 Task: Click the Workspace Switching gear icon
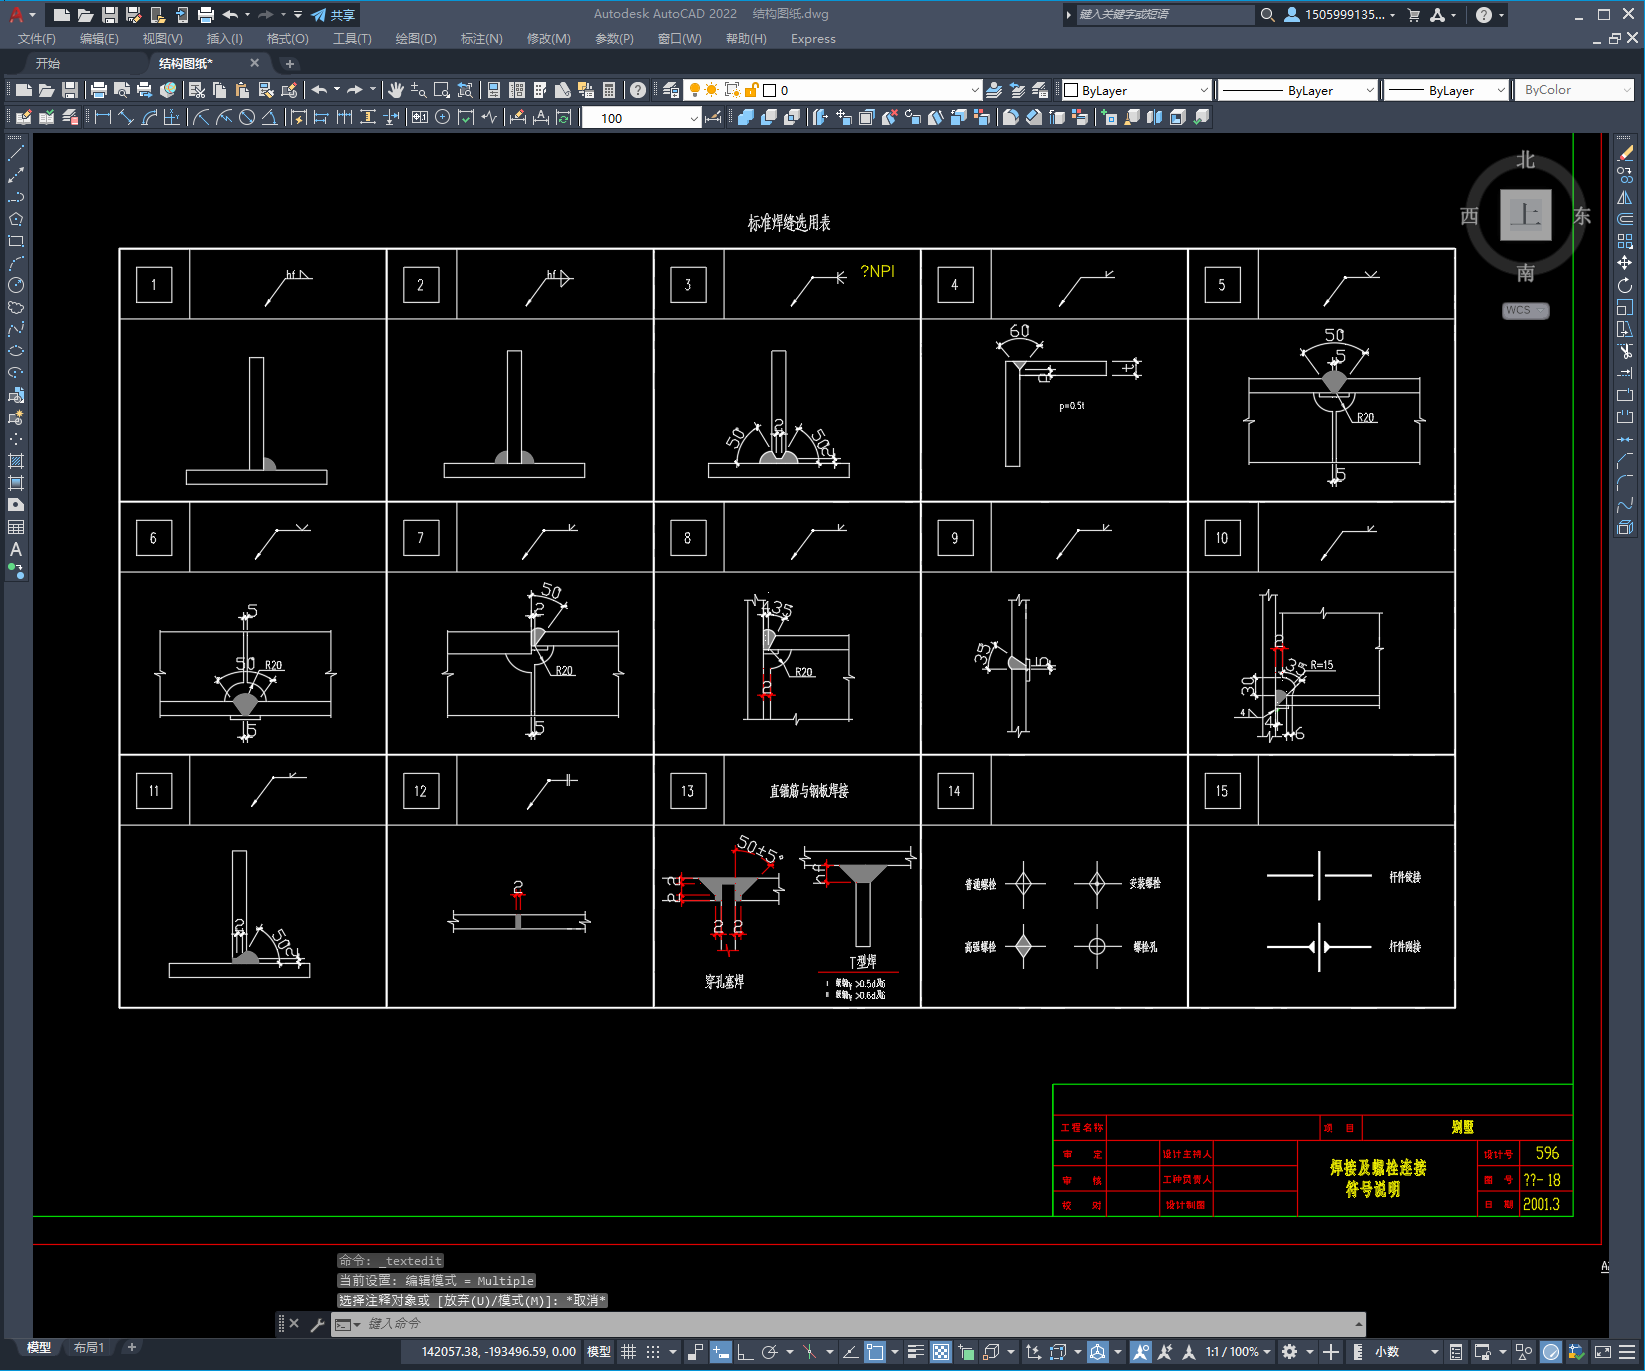(x=1290, y=1352)
